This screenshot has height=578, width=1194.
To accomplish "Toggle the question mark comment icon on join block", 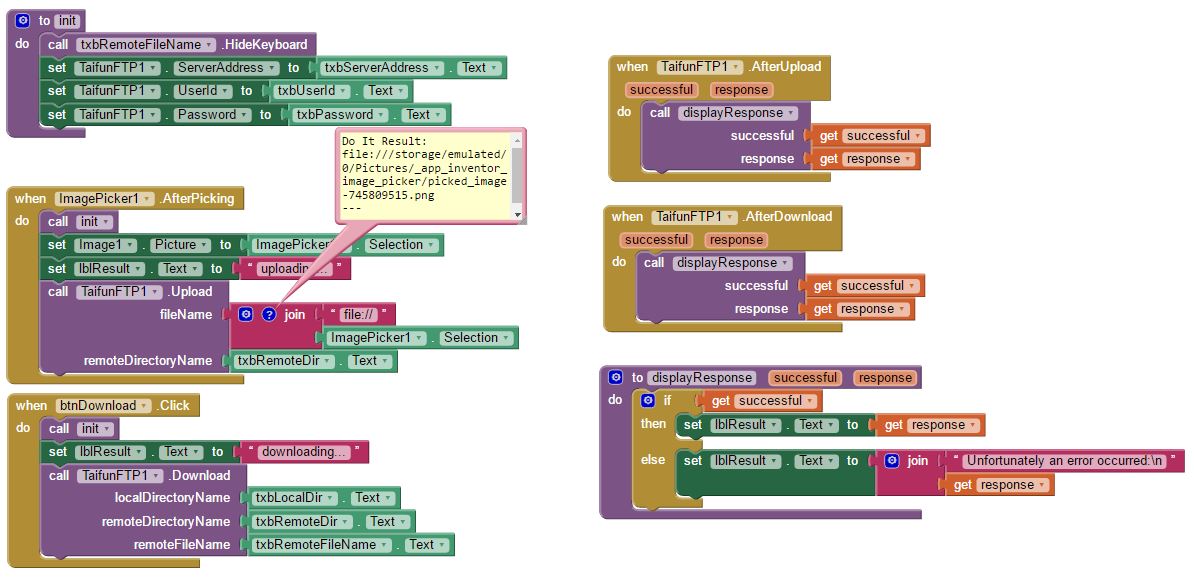I will (268, 314).
